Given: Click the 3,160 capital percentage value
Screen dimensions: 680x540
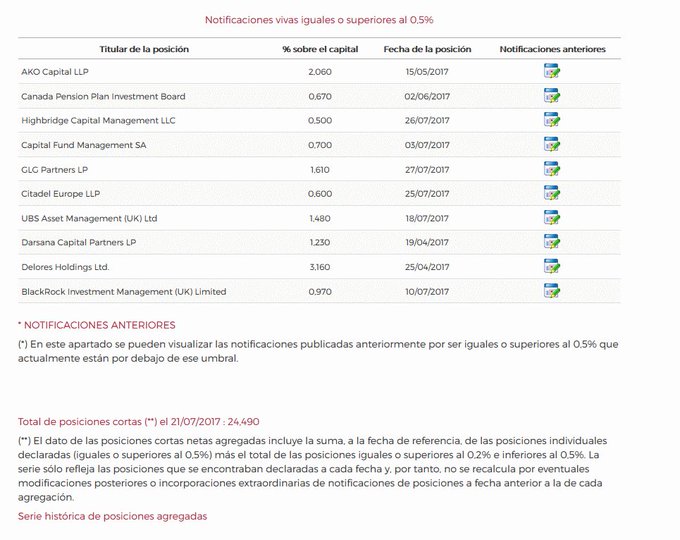Looking at the screenshot, I should (x=320, y=267).
